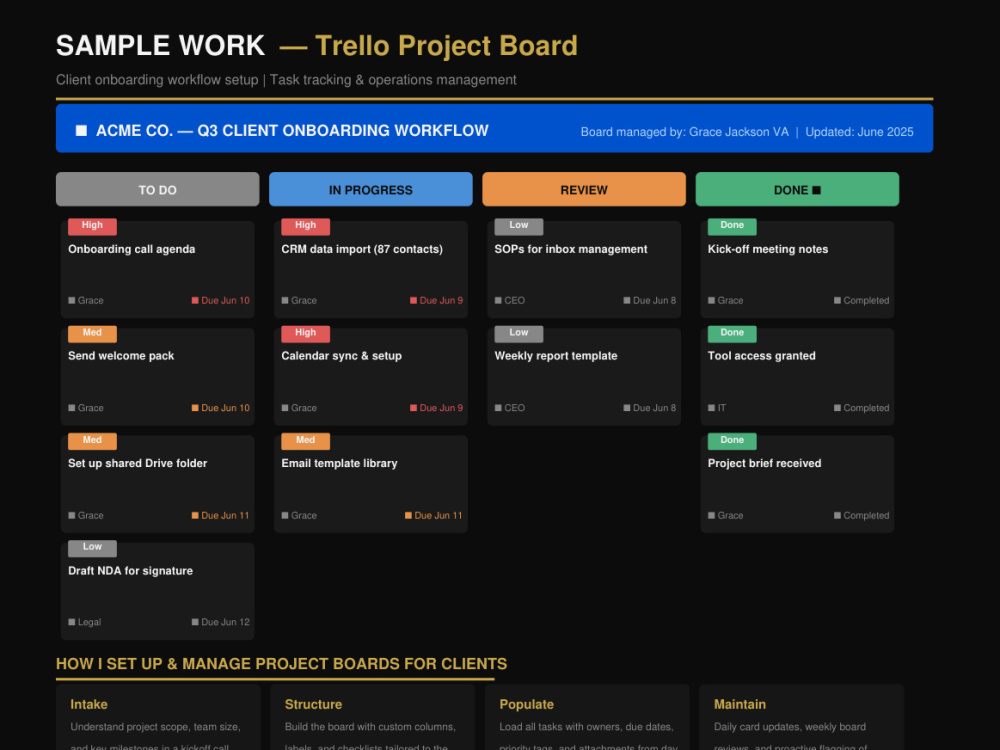
Task: Open the Draft NDA for signature card
Action: [158, 591]
